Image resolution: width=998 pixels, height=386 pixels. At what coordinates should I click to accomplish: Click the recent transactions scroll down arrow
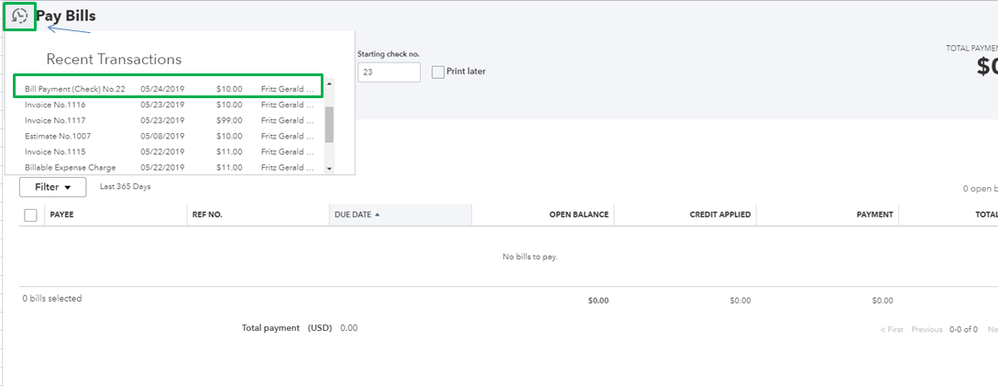coord(329,168)
